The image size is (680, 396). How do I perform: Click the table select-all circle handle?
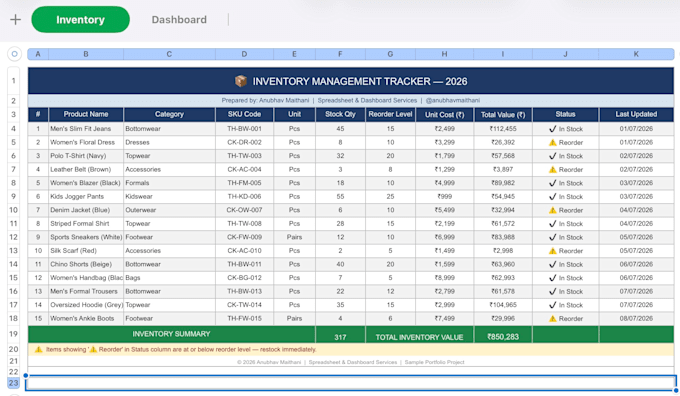pyautogui.click(x=14, y=54)
